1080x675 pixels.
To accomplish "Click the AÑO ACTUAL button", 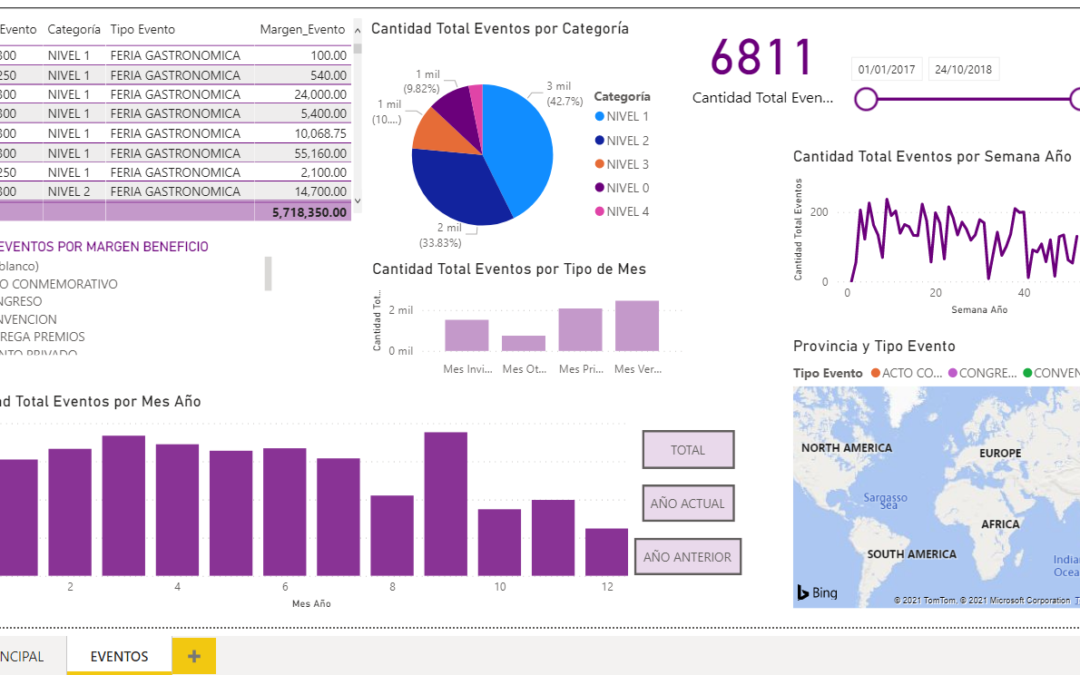I will tap(688, 503).
